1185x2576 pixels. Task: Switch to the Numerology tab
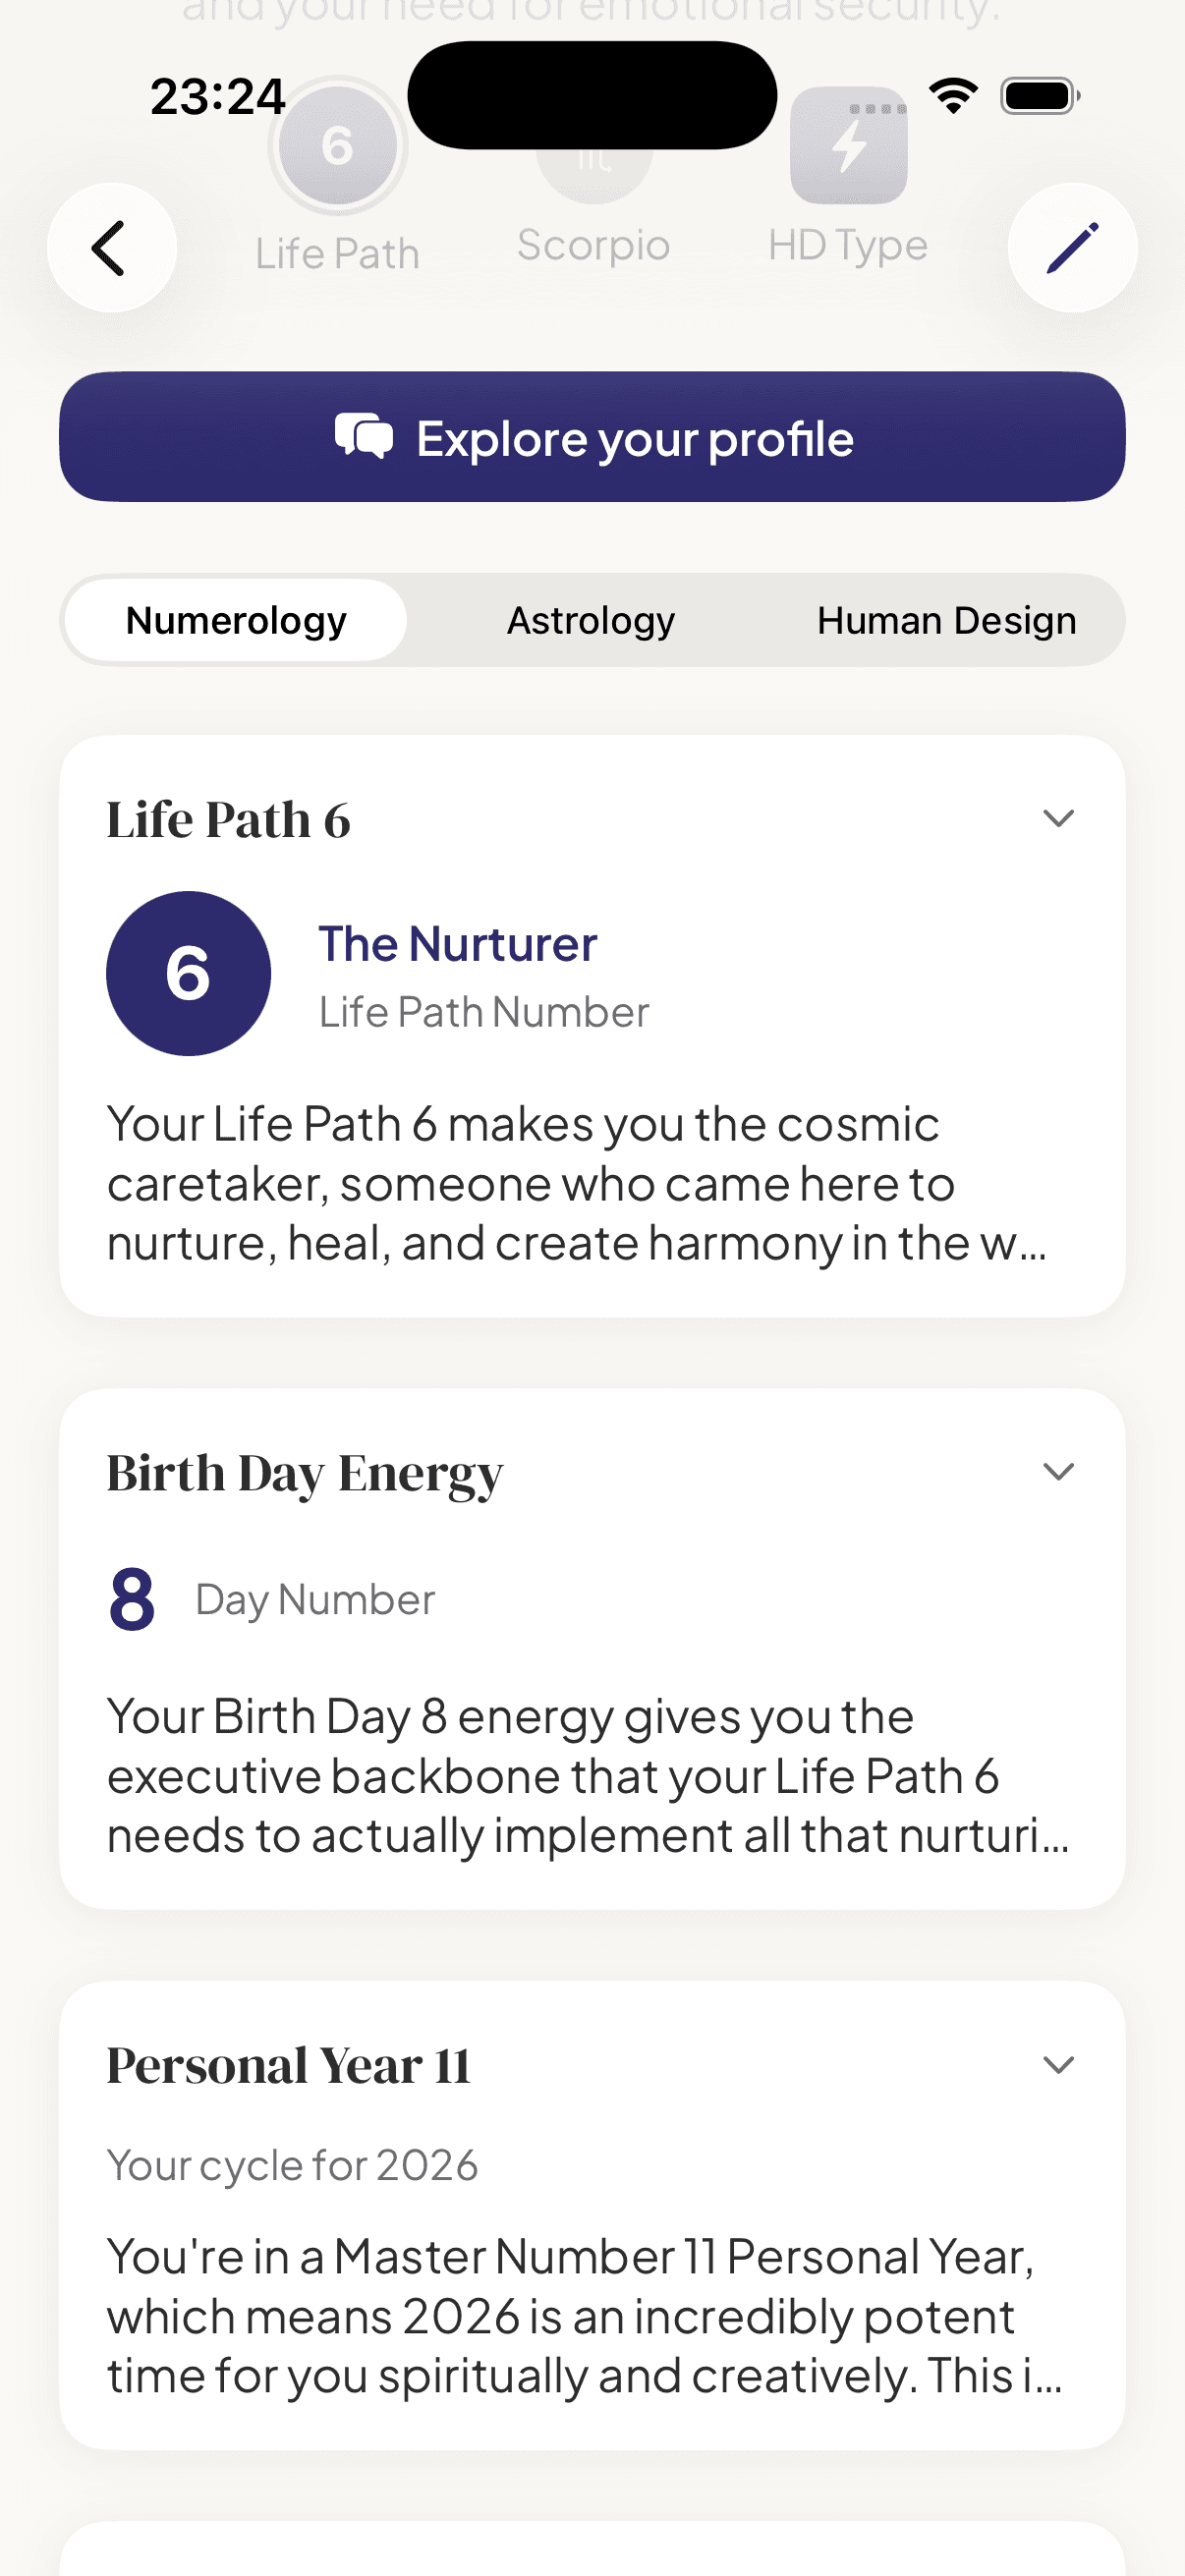(x=234, y=620)
